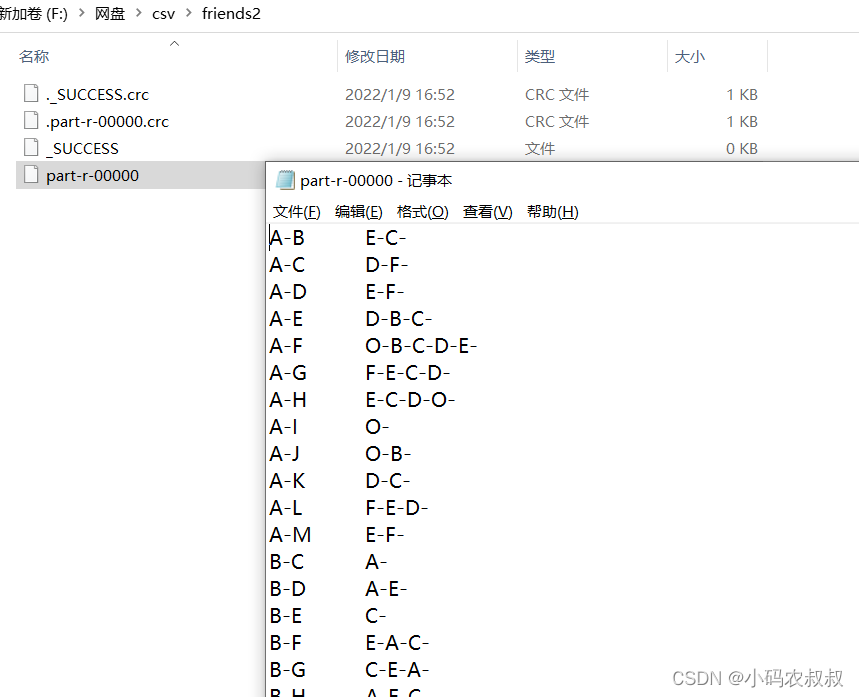The width and height of the screenshot is (859, 697).
Task: Navigate to the 网盘 folder via breadcrumb
Action: click(x=111, y=14)
